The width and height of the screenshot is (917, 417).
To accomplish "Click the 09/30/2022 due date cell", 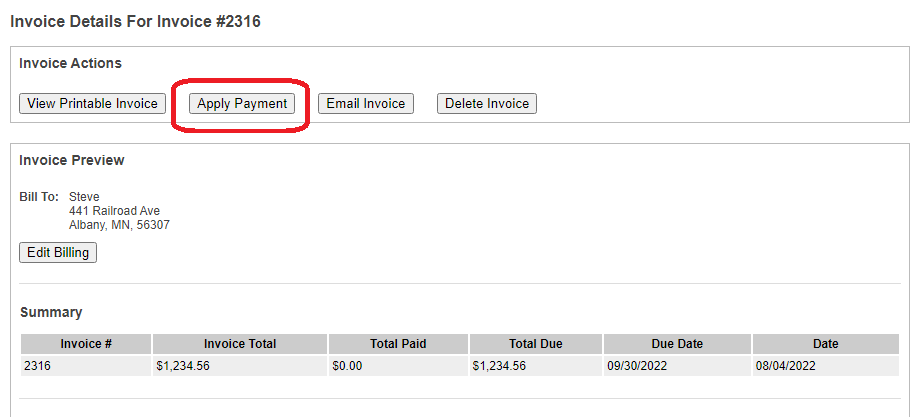I will [x=639, y=366].
